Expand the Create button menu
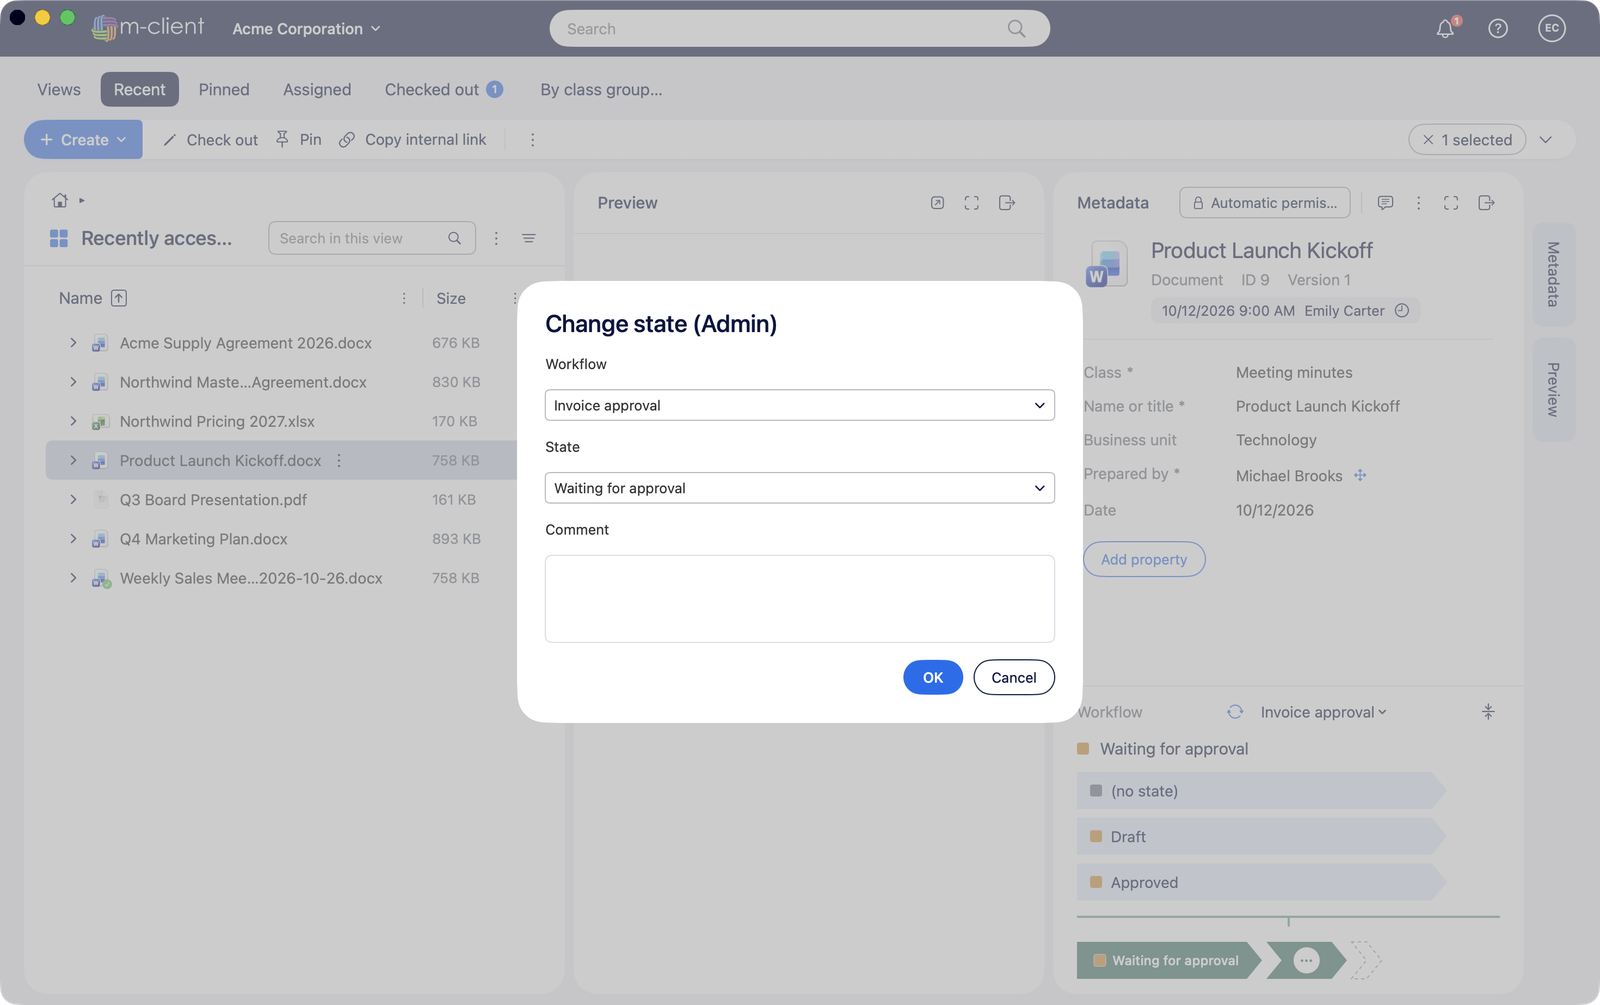Screen dimensions: 1600x1005 tap(83, 140)
